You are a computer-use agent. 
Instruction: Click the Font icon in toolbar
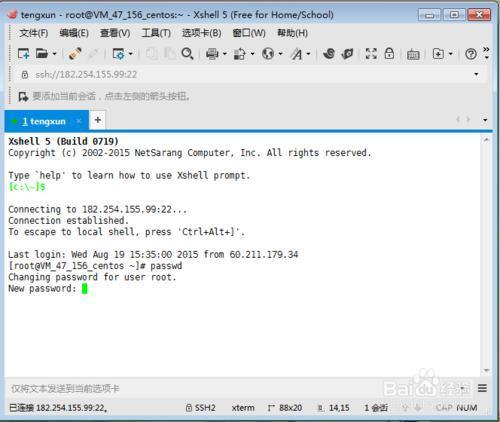click(296, 54)
